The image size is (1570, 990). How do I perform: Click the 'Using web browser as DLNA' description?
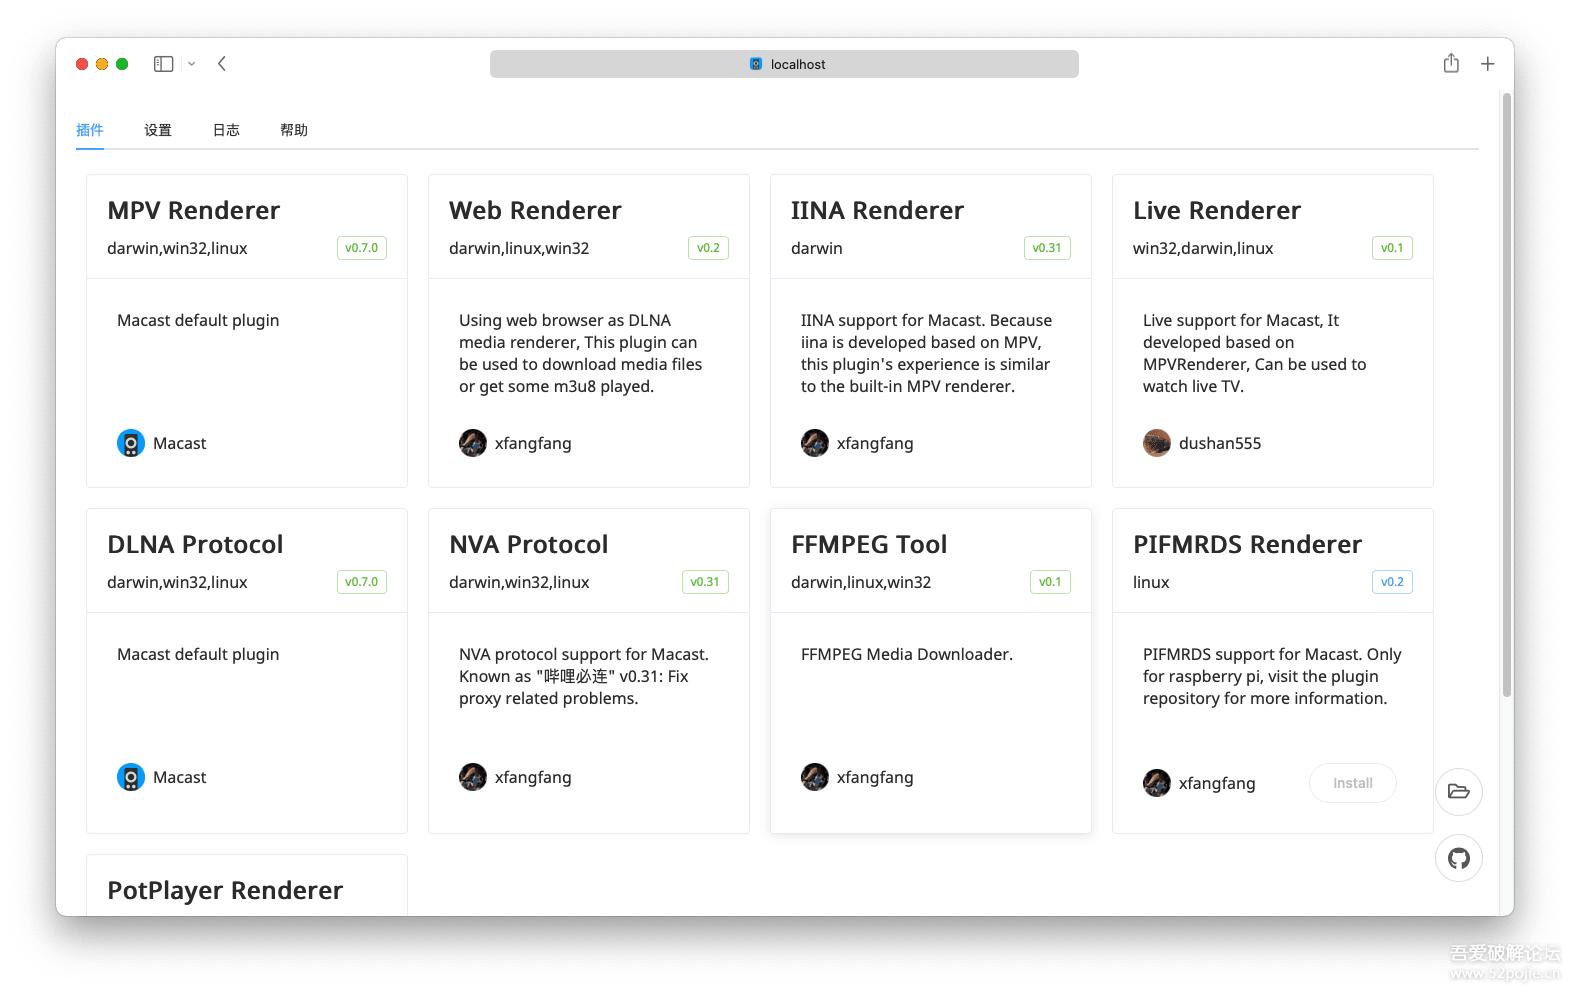pyautogui.click(x=581, y=353)
